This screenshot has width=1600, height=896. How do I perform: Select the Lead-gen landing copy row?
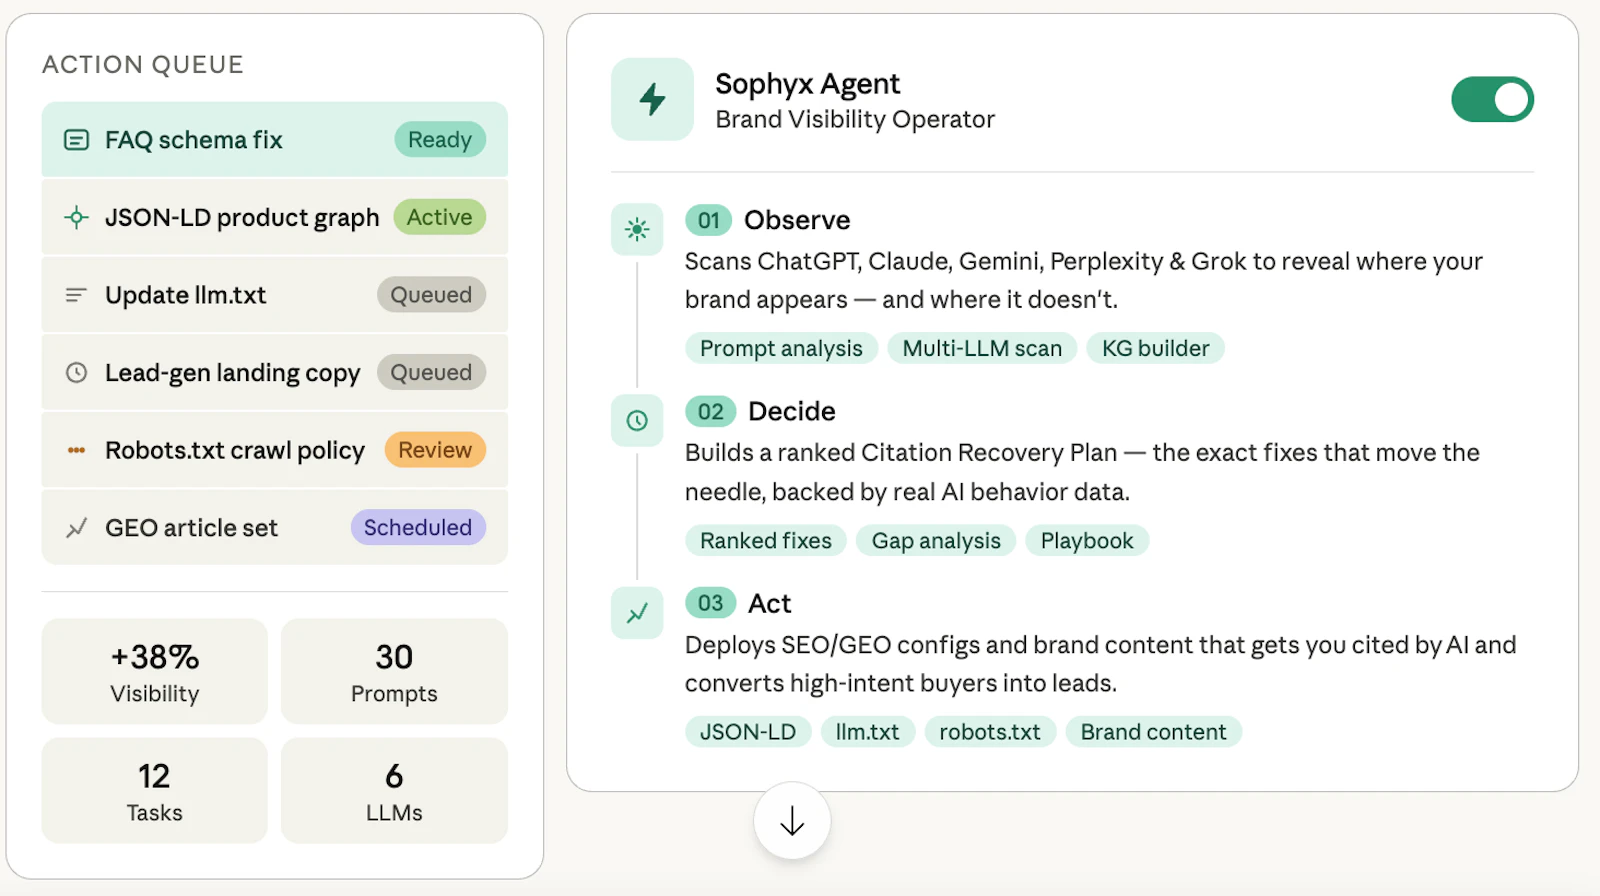tap(274, 373)
